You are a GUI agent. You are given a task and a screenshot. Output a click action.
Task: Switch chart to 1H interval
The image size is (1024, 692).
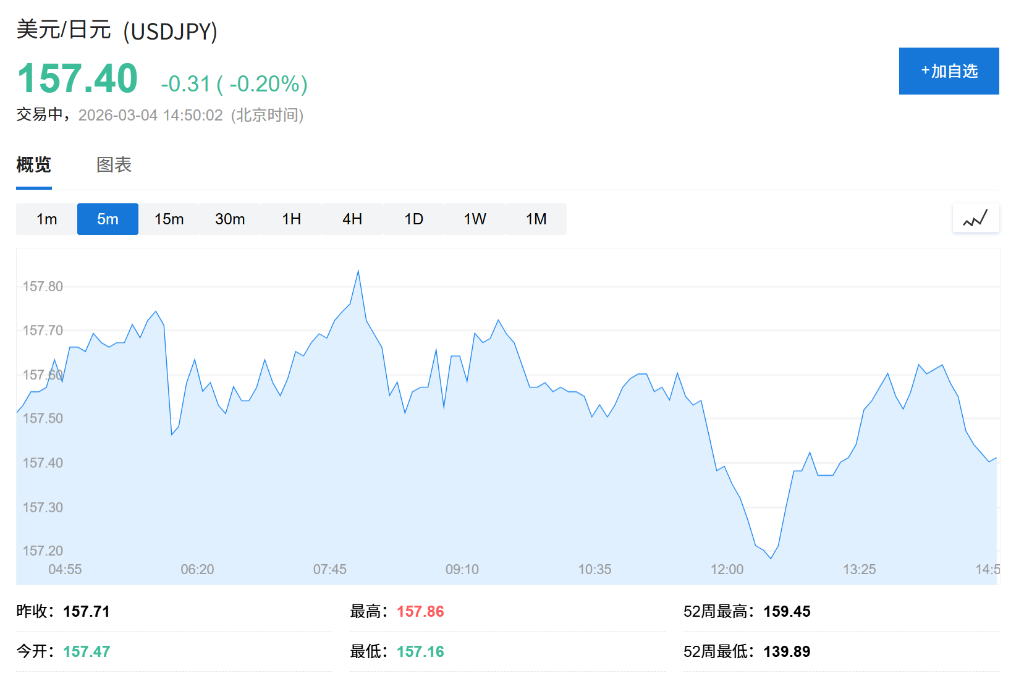click(291, 219)
